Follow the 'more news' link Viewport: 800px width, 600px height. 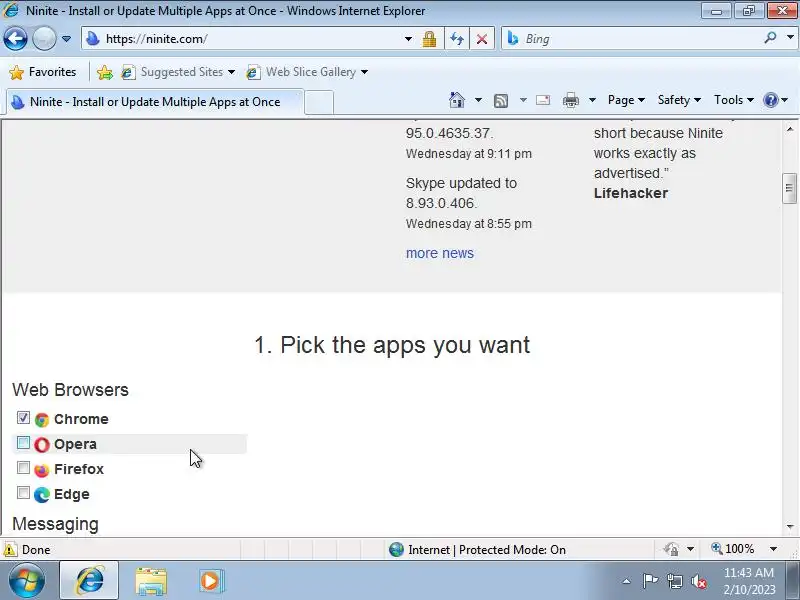tap(440, 253)
